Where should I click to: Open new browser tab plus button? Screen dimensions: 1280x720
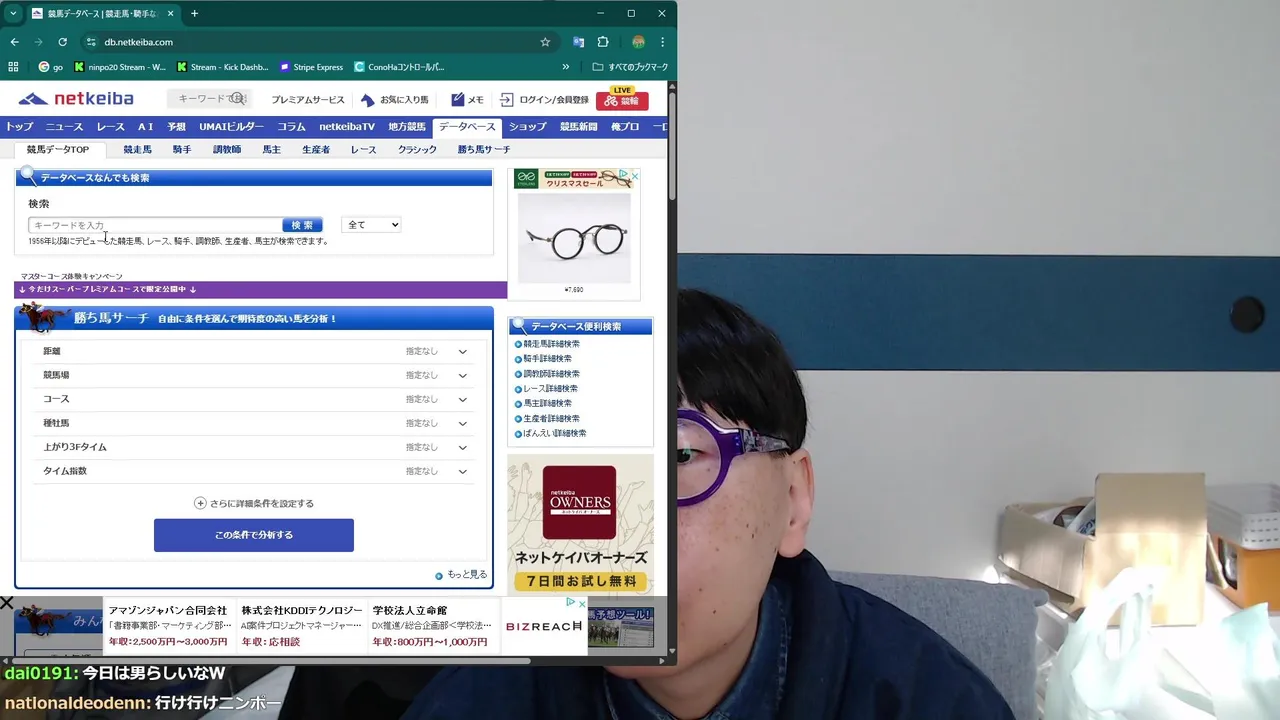pos(194,14)
